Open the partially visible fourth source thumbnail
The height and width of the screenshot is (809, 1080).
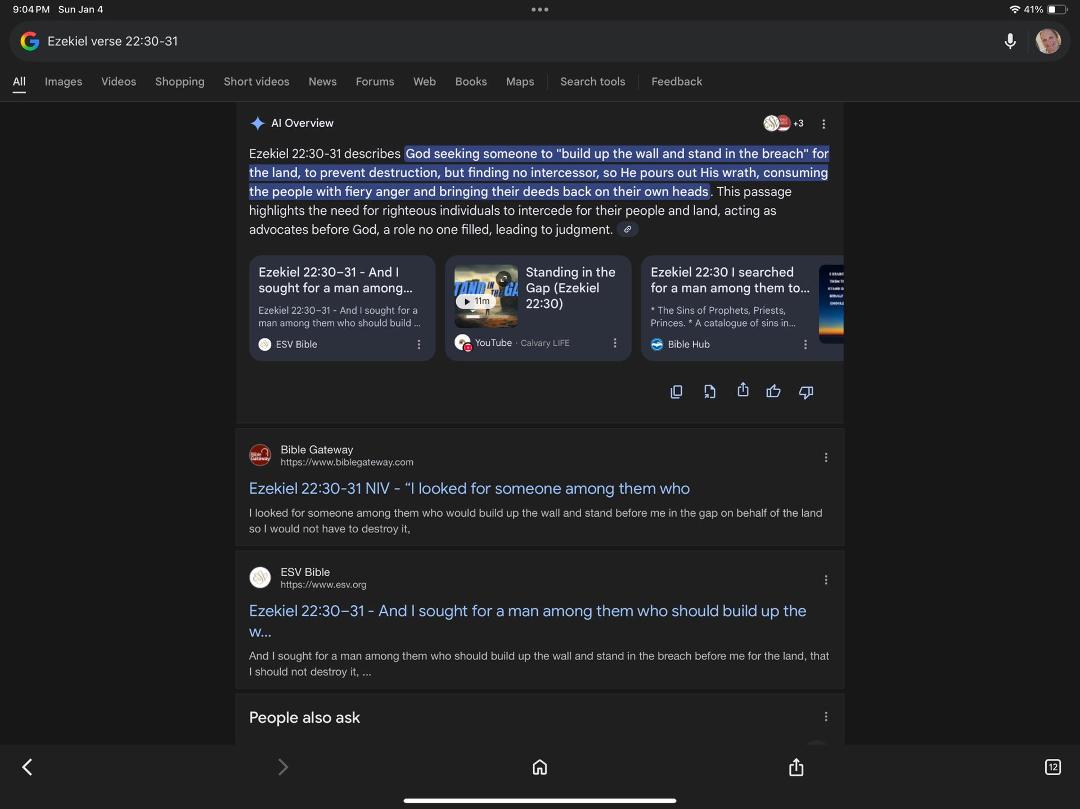831,304
